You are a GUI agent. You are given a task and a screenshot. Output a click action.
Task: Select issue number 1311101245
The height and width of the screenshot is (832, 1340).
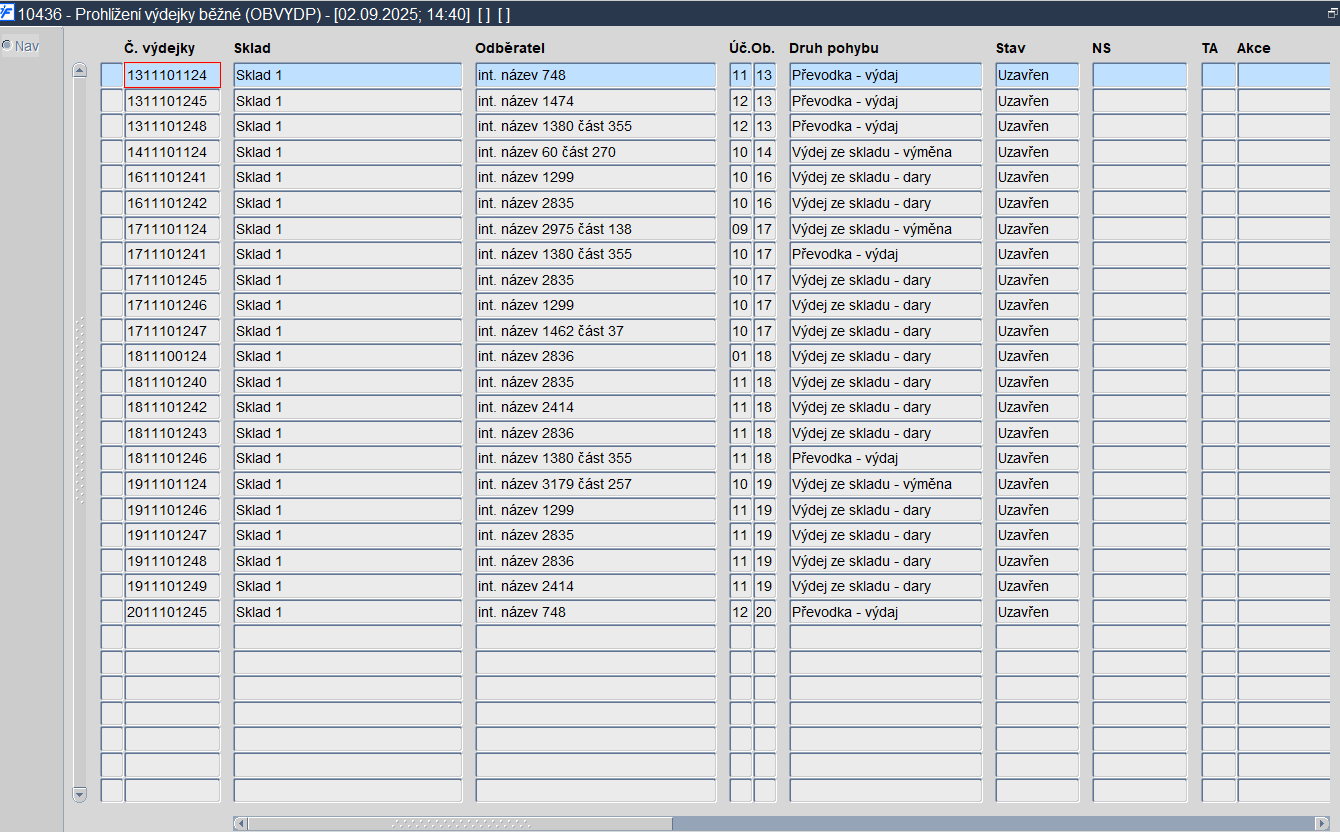click(x=172, y=101)
